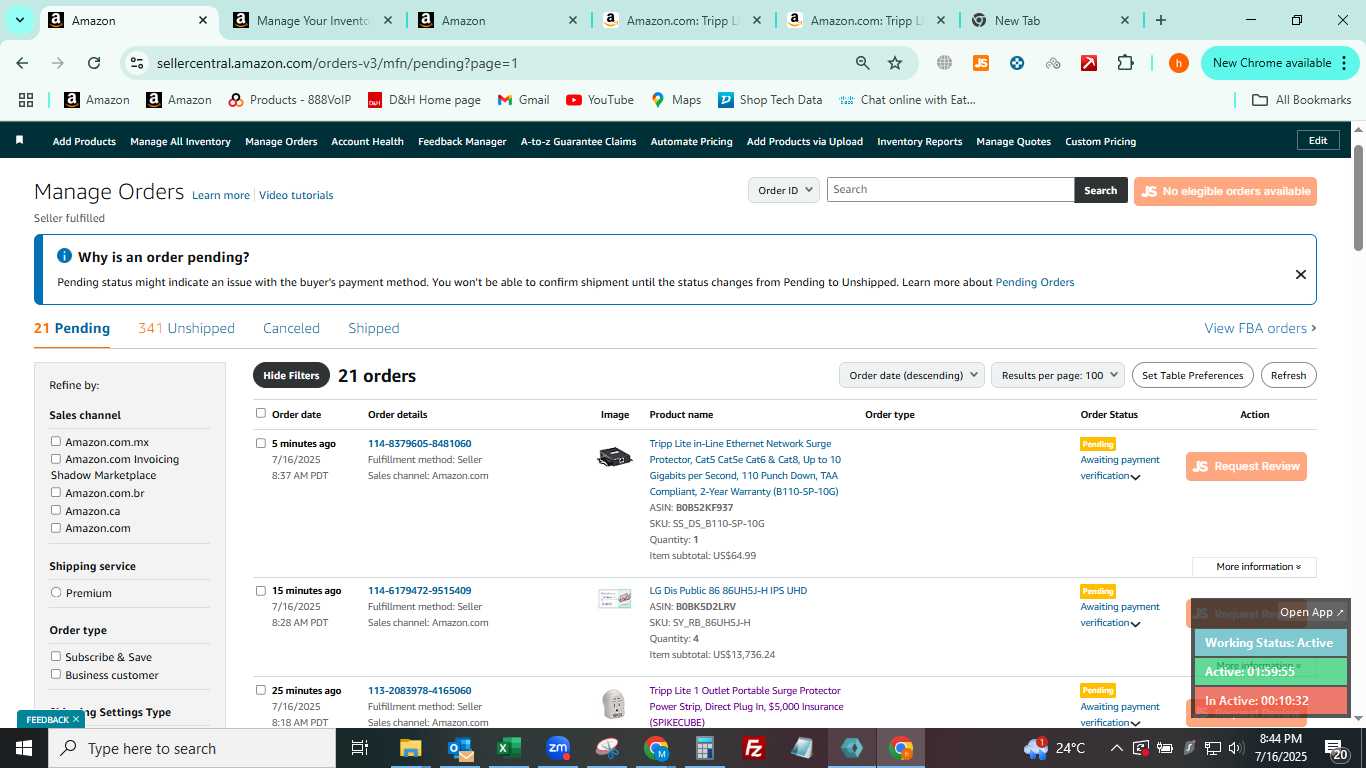Open the Maps bookmark

pyautogui.click(x=676, y=100)
